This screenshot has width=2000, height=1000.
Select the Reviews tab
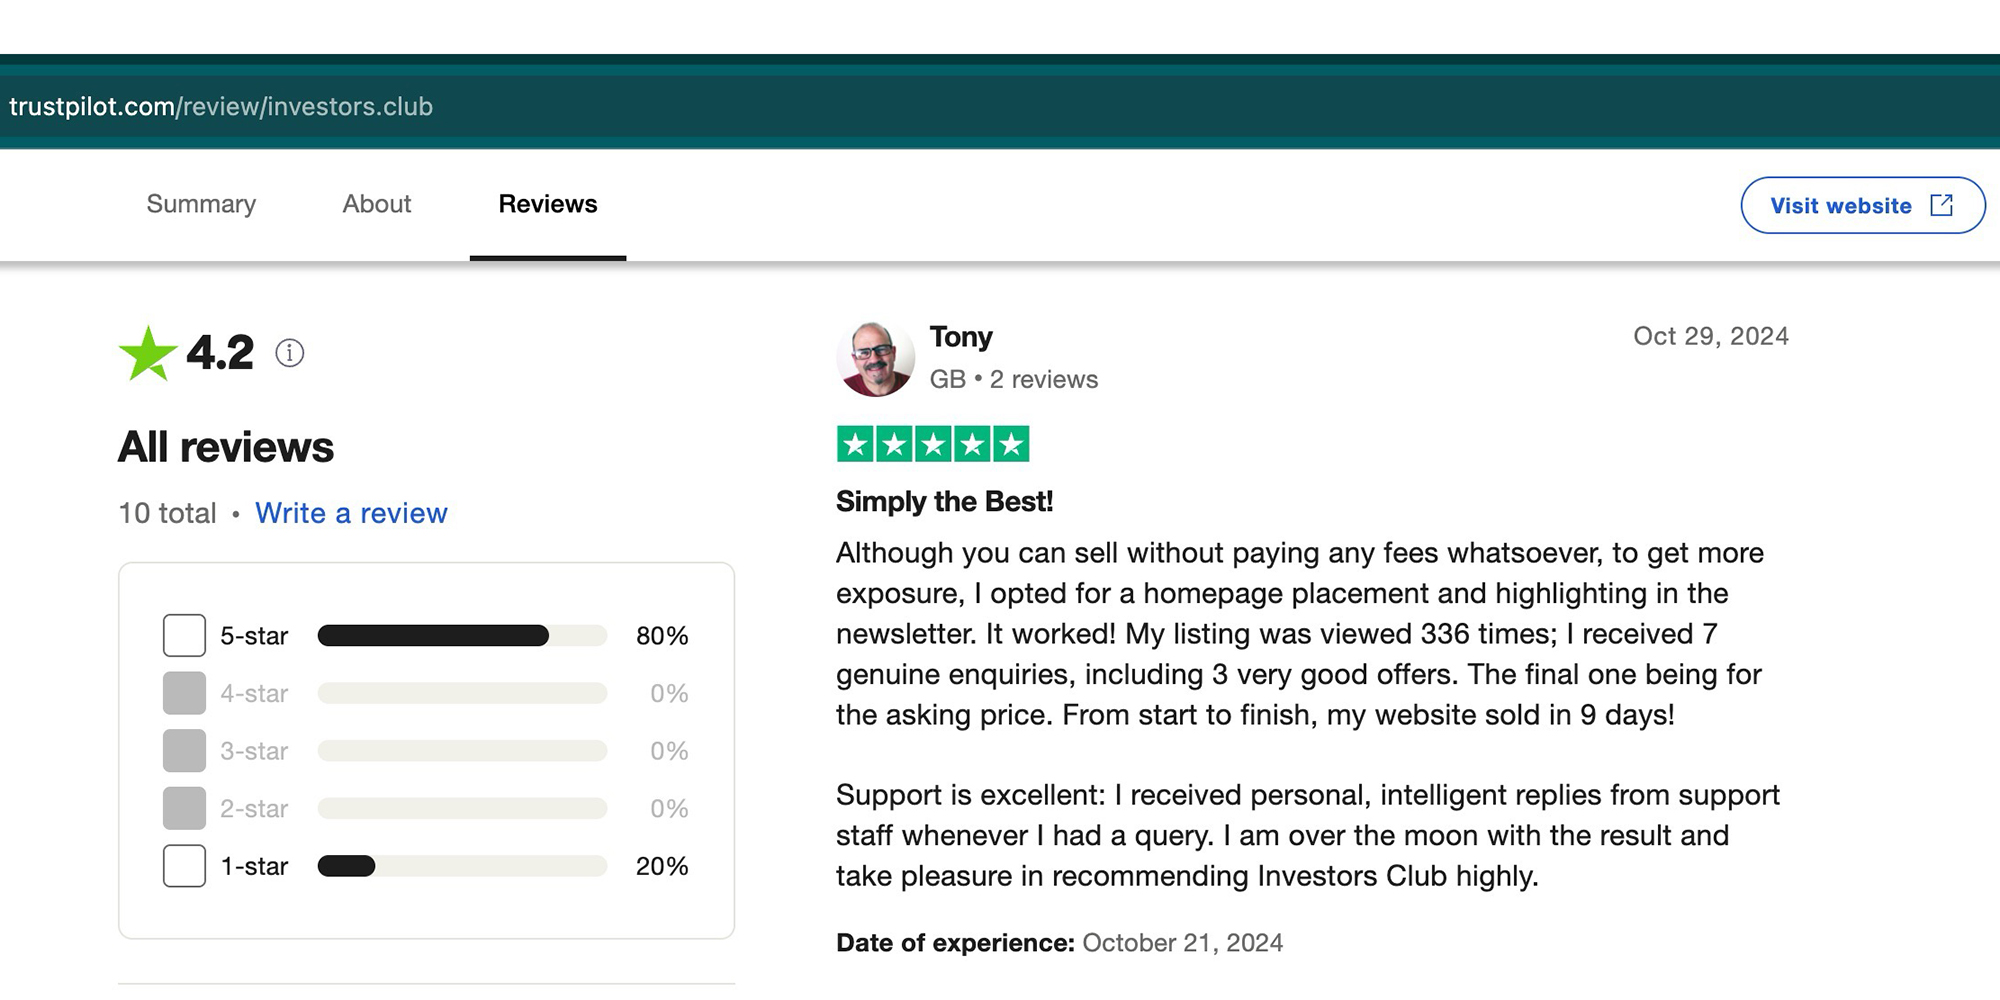[x=548, y=204]
